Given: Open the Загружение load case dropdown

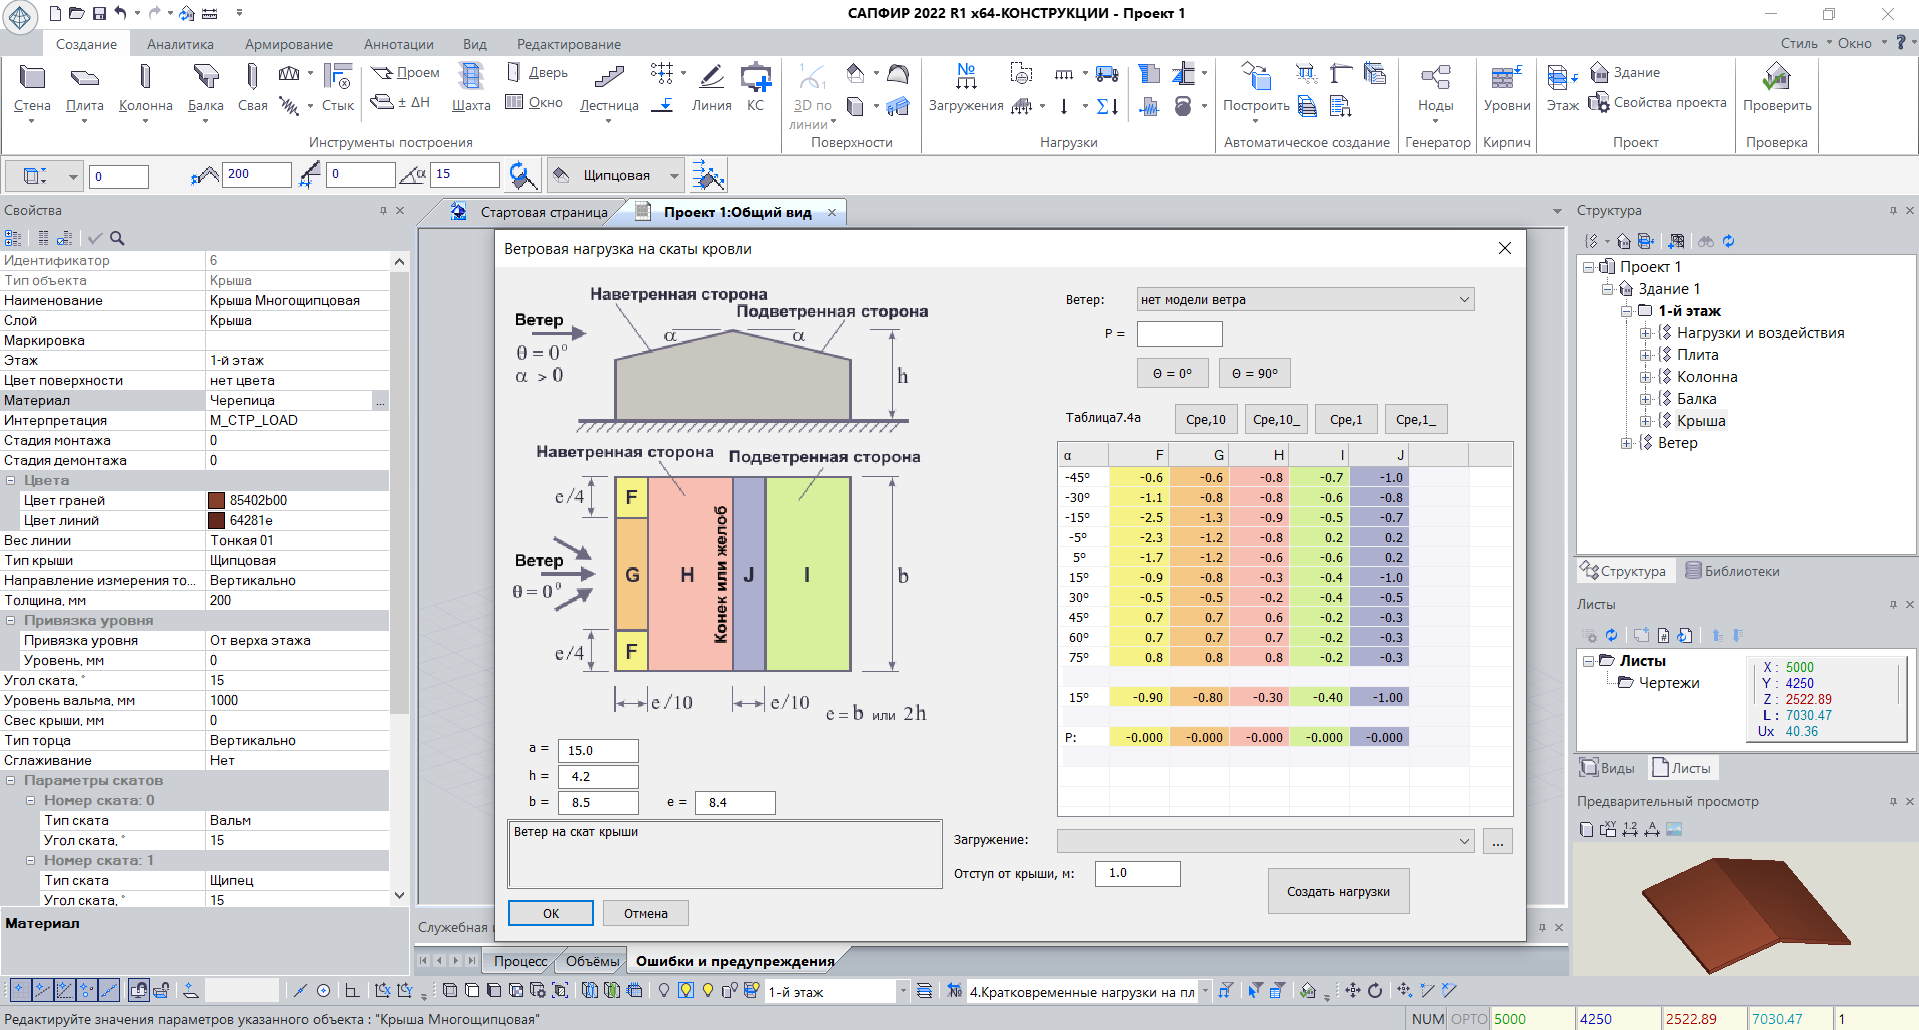Looking at the screenshot, I should [x=1264, y=841].
